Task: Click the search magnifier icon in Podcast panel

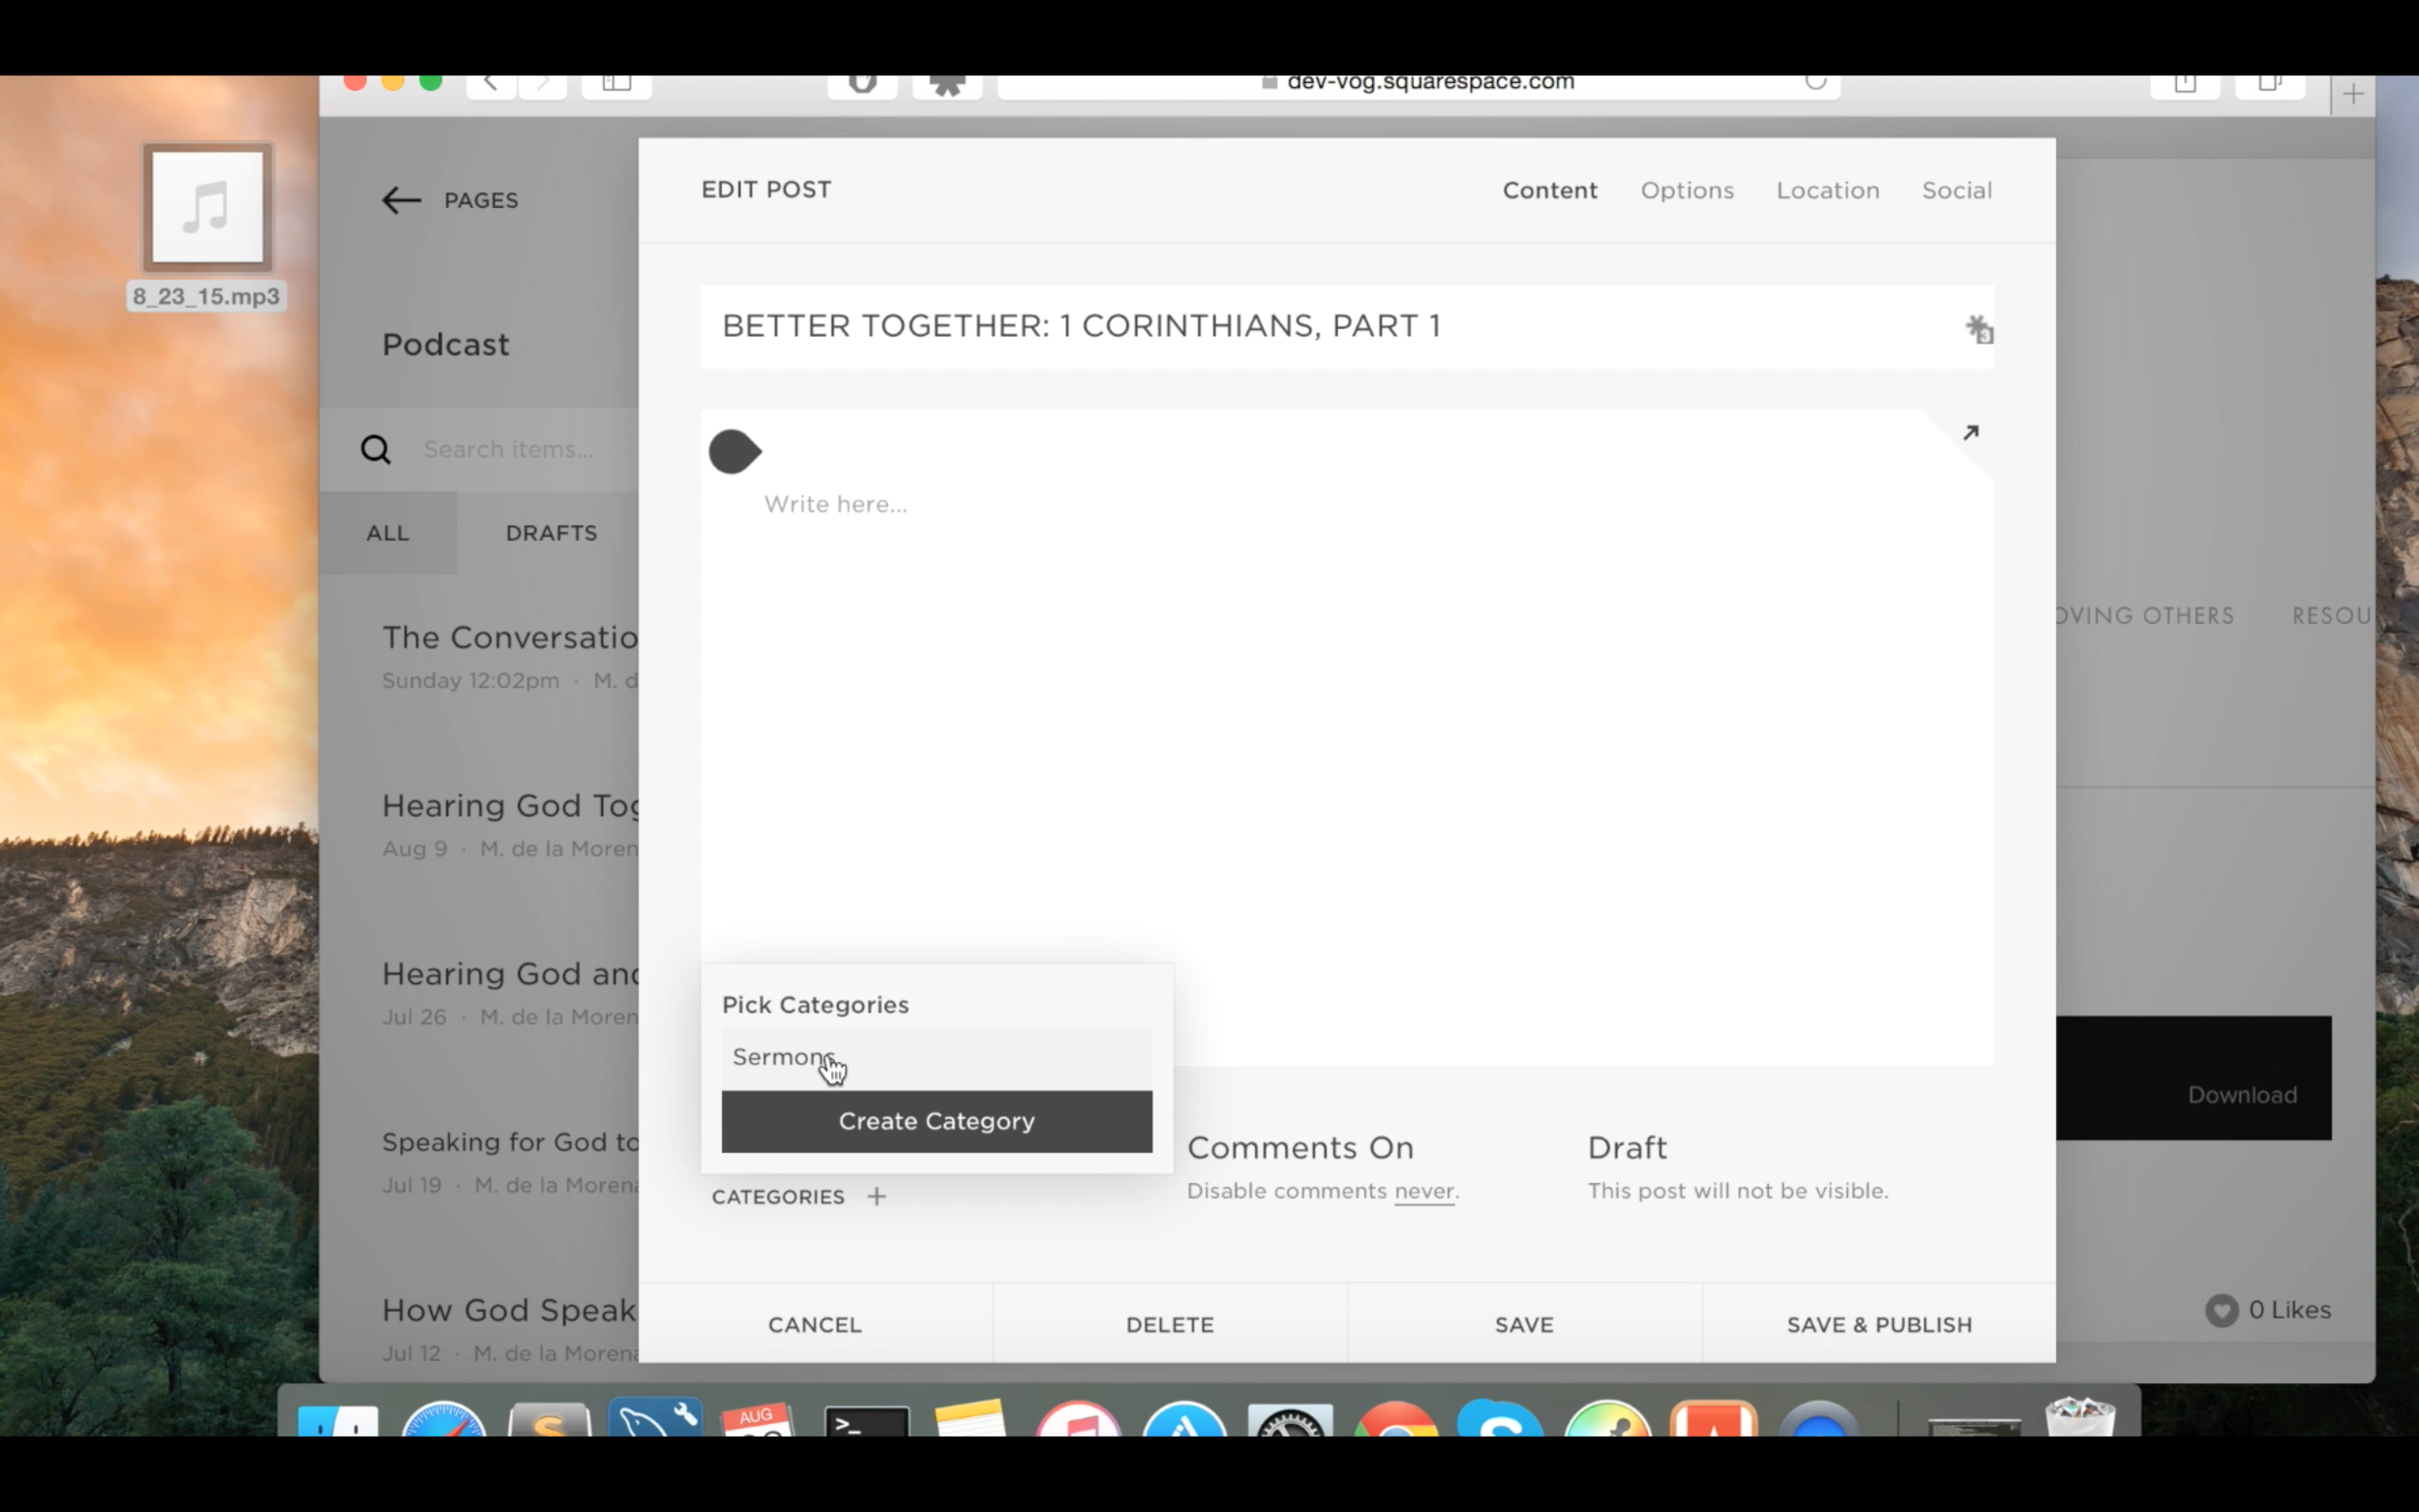Action: coord(376,450)
